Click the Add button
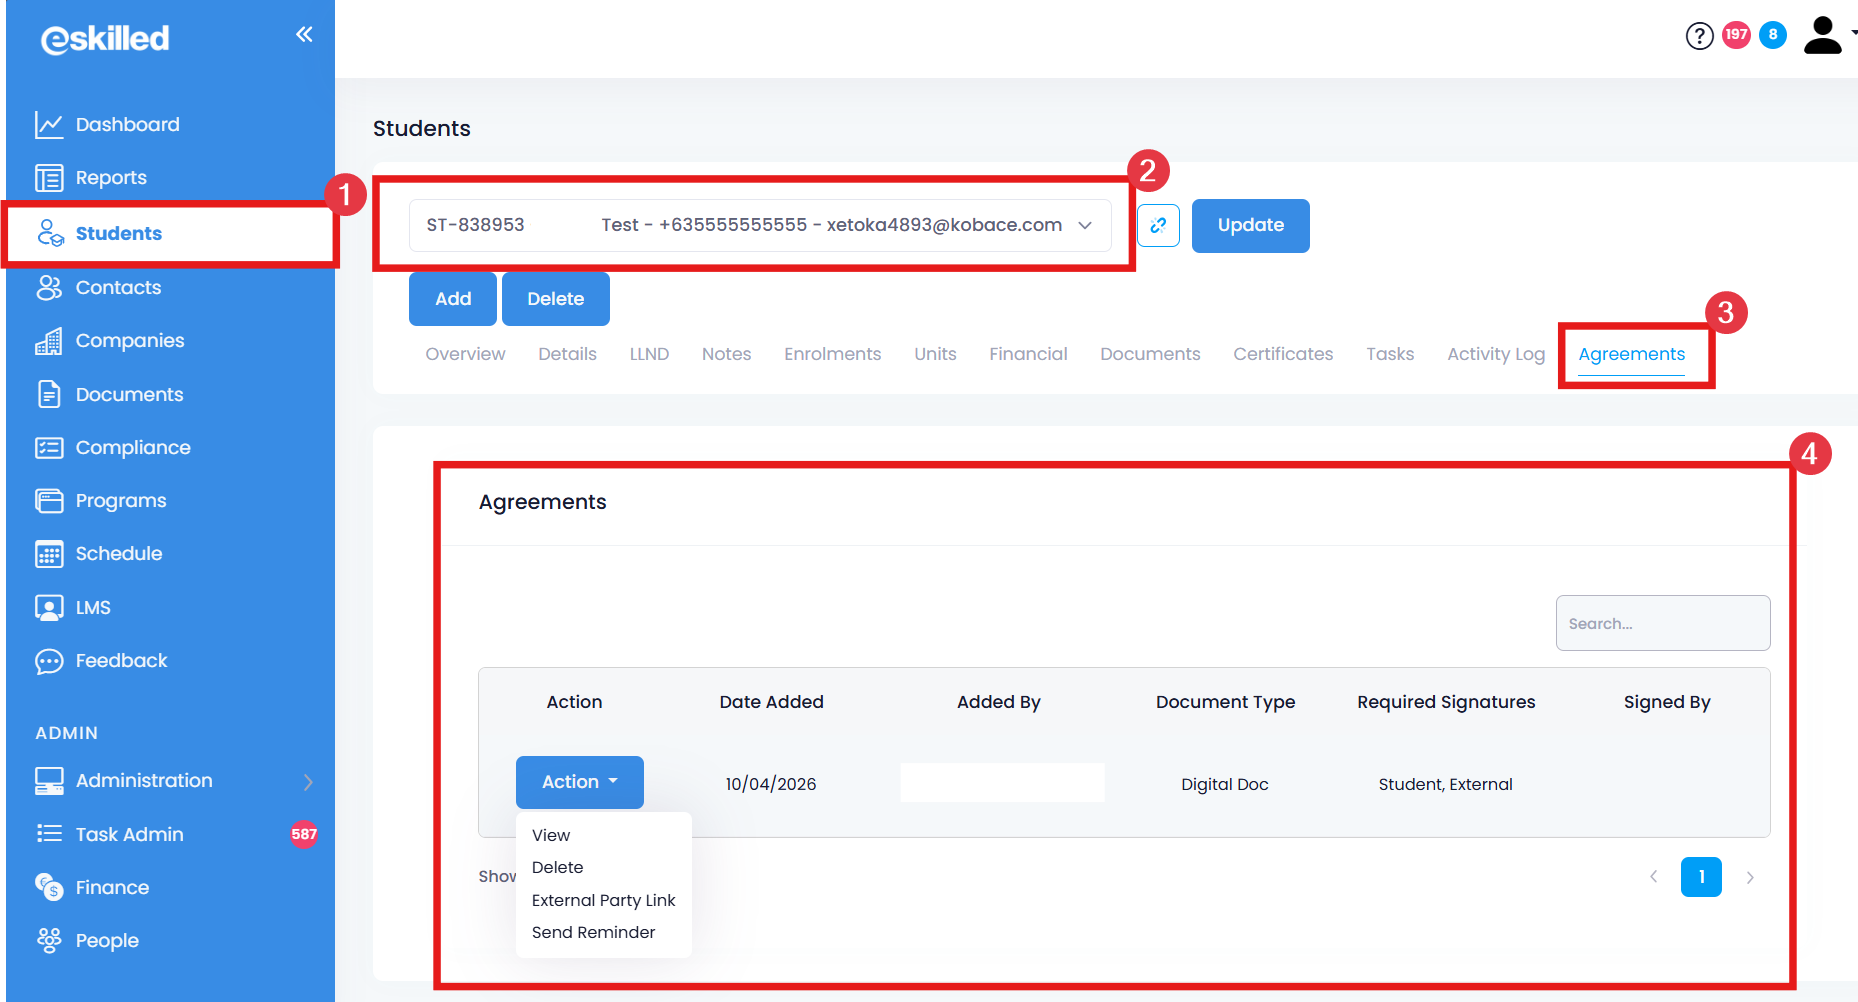1858x1002 pixels. tap(452, 299)
